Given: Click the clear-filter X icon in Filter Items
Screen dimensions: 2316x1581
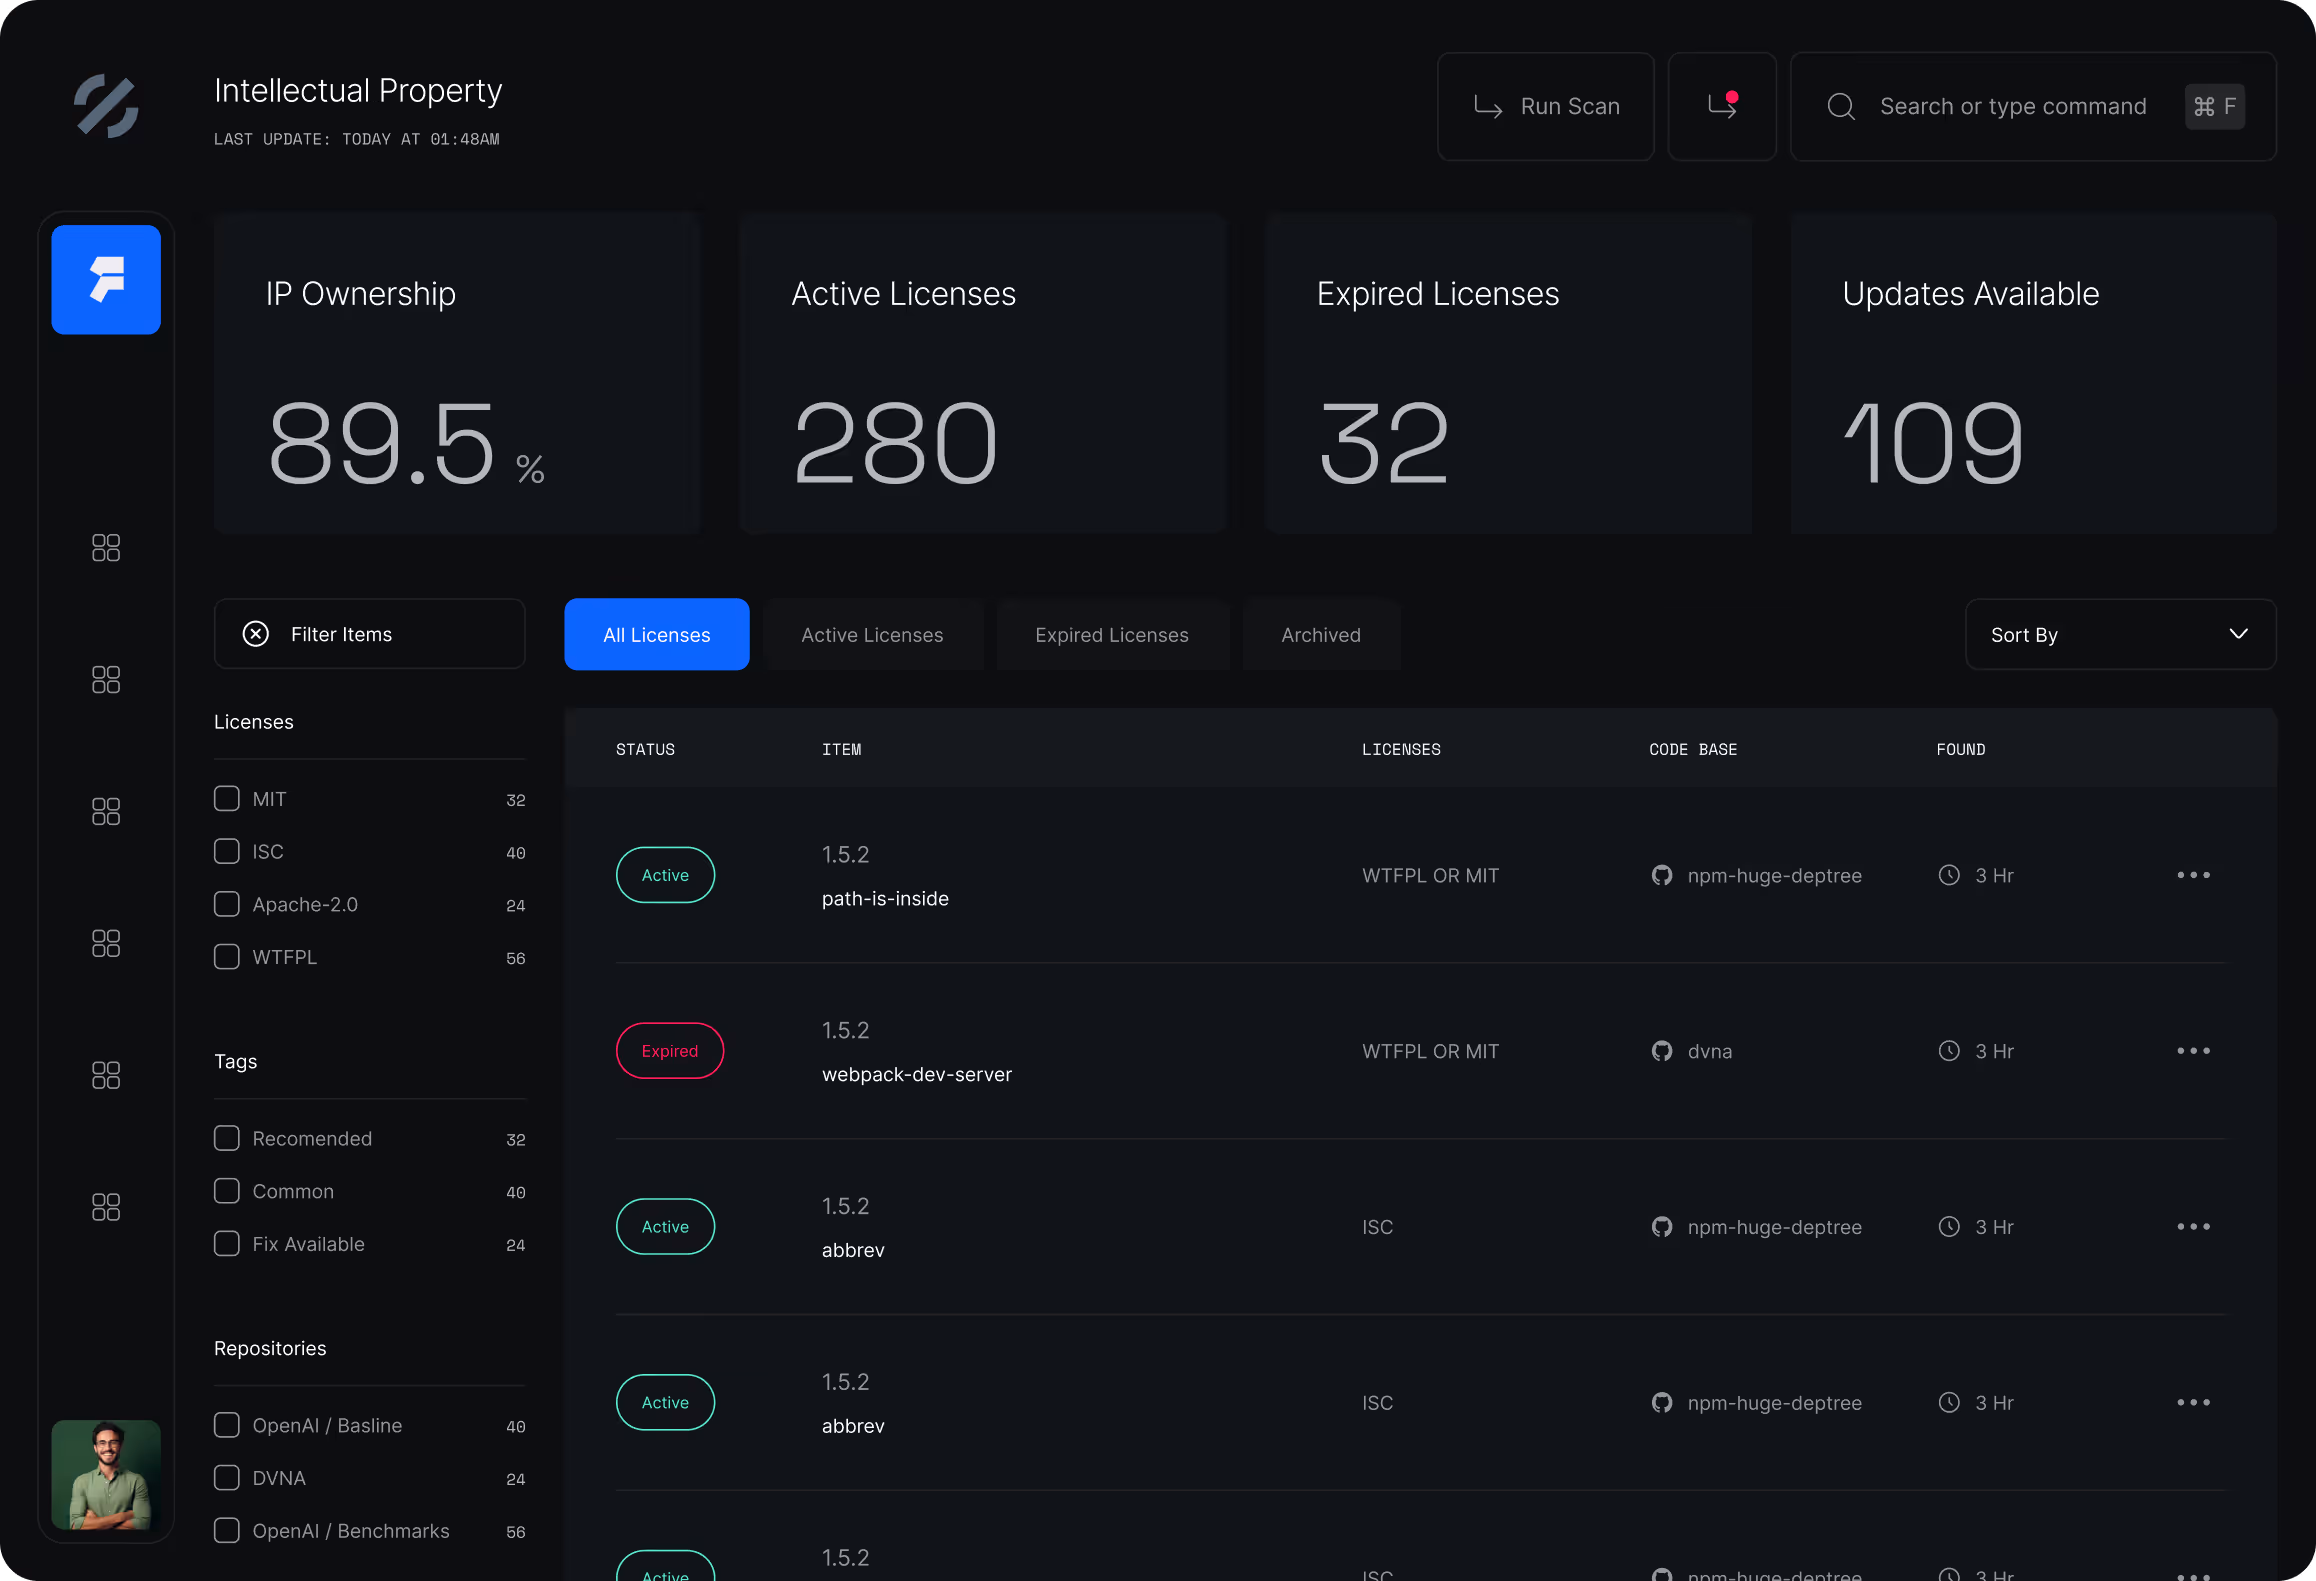Looking at the screenshot, I should point(256,634).
